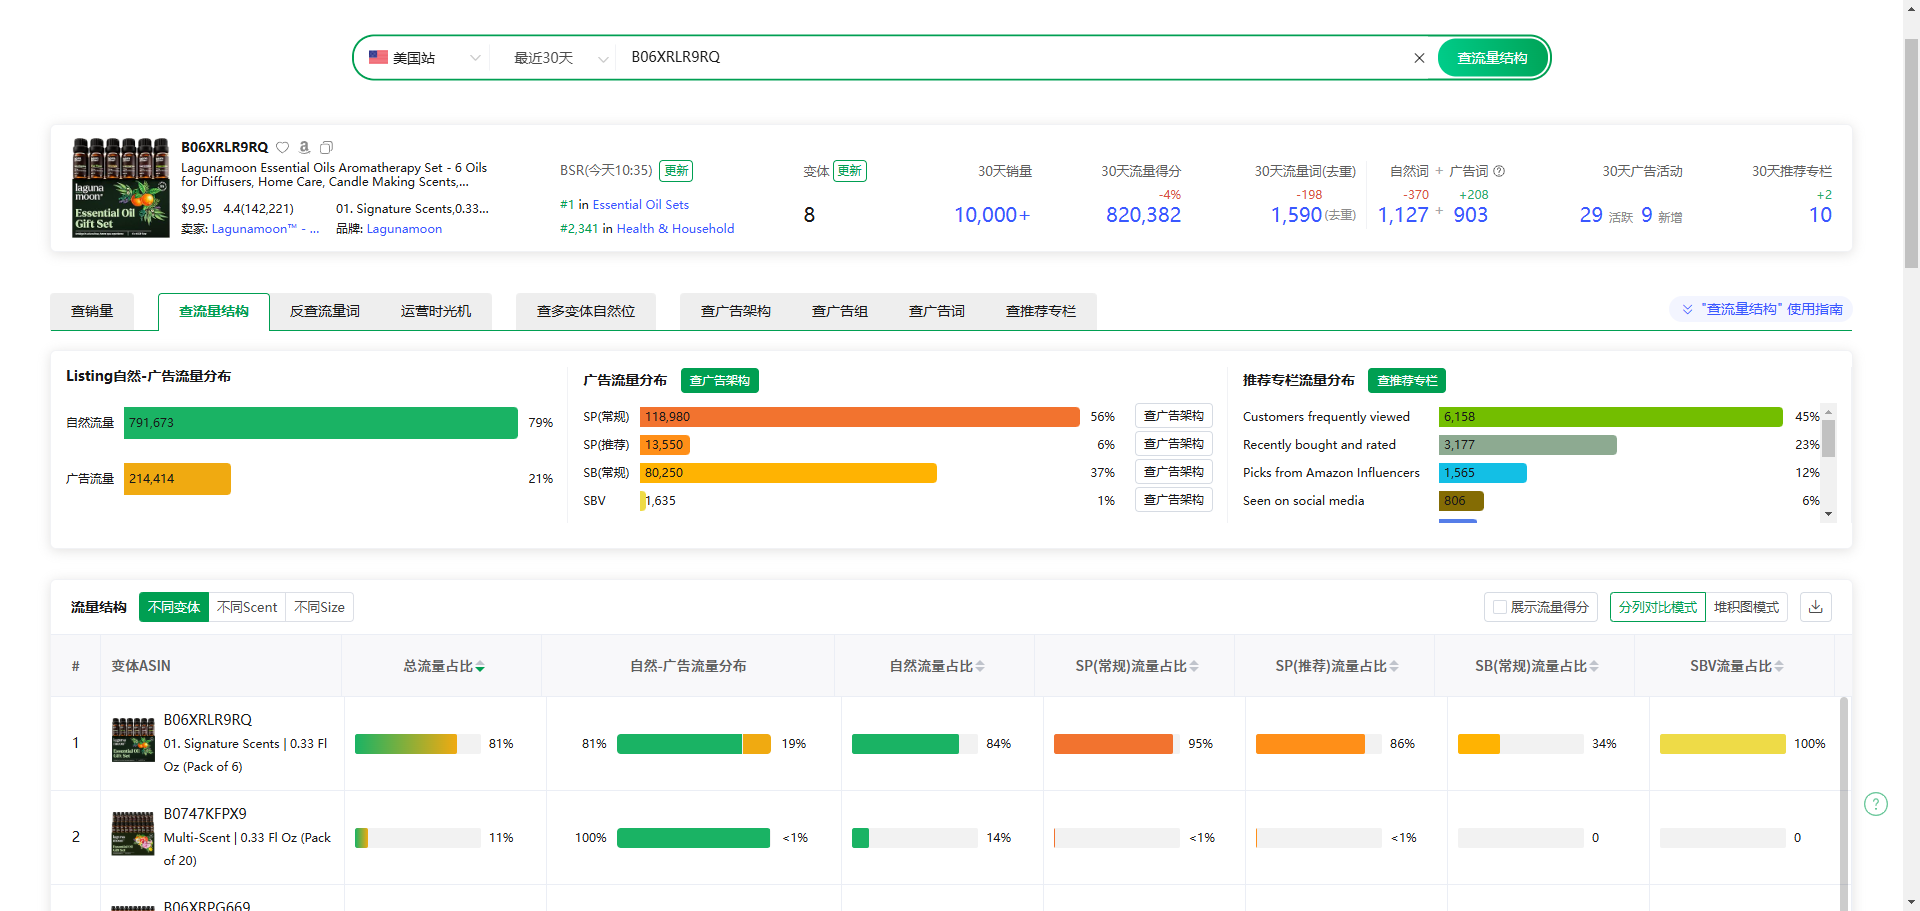Sort by SP(推荐)流量占比 sort icon
Screen dimensions: 1920x911
click(x=1394, y=667)
